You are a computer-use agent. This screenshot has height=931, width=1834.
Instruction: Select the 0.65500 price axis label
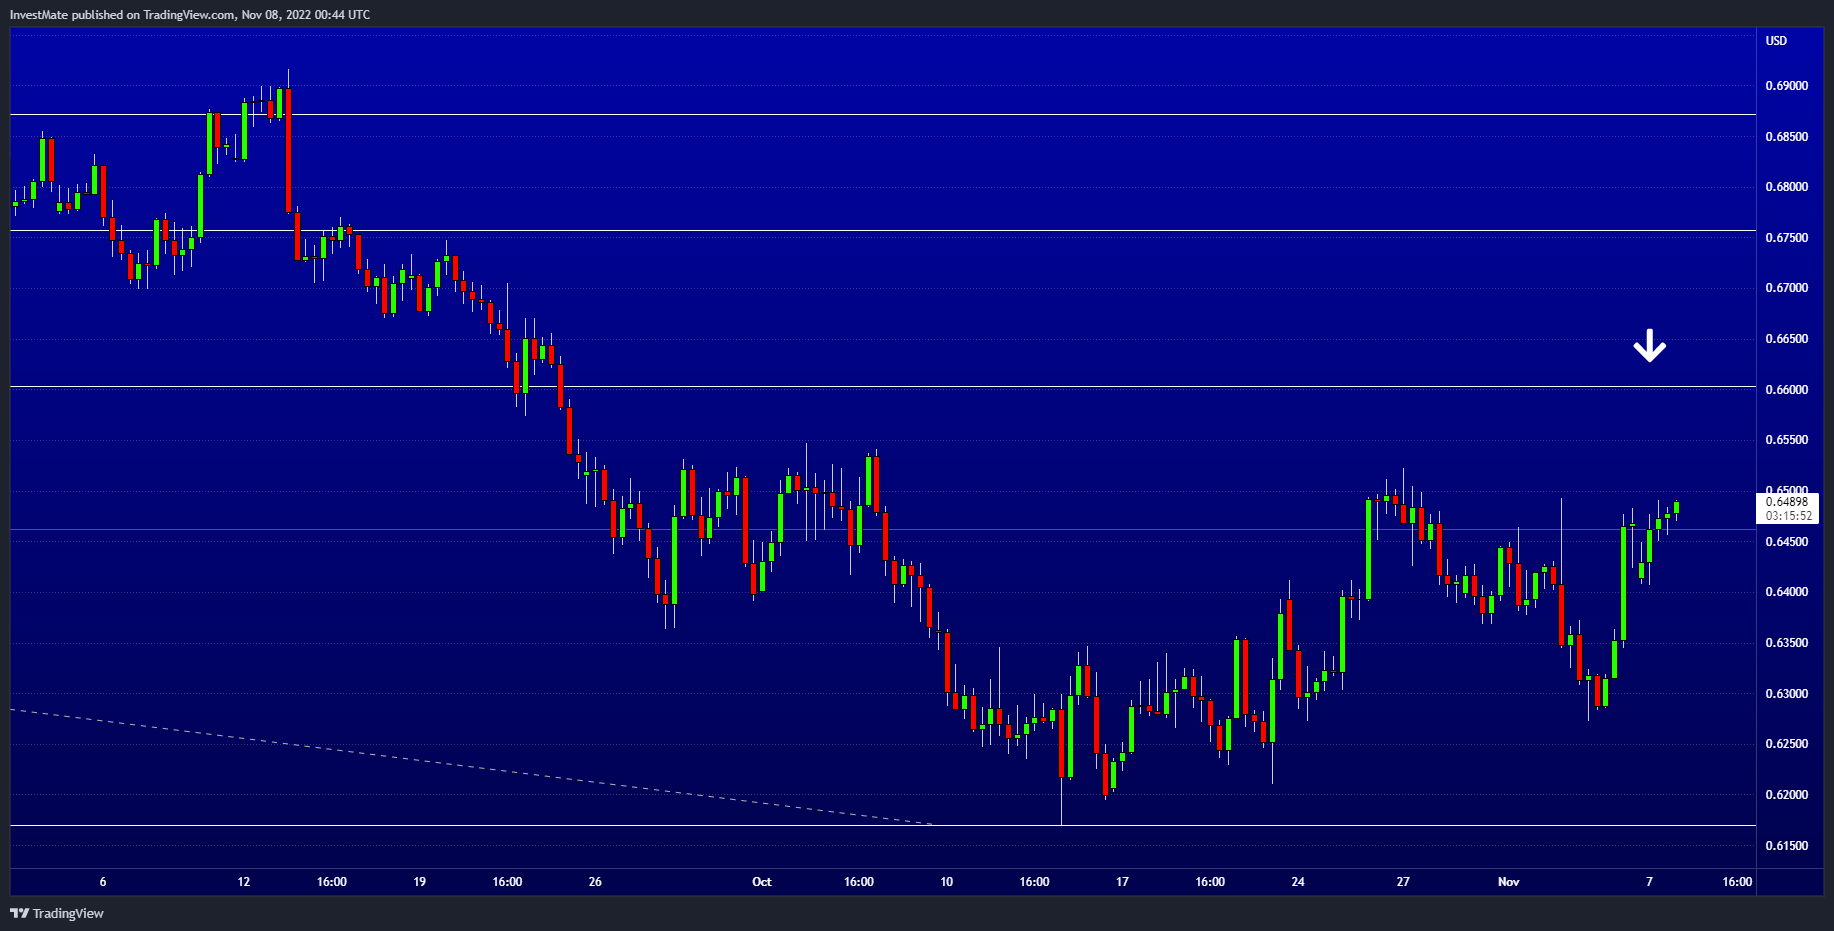click(x=1786, y=440)
